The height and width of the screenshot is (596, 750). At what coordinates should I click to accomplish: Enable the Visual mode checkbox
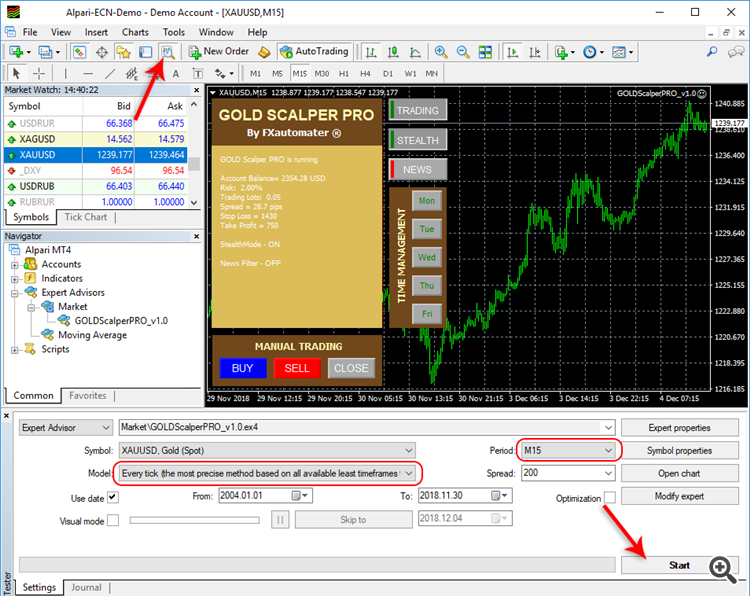(x=113, y=520)
